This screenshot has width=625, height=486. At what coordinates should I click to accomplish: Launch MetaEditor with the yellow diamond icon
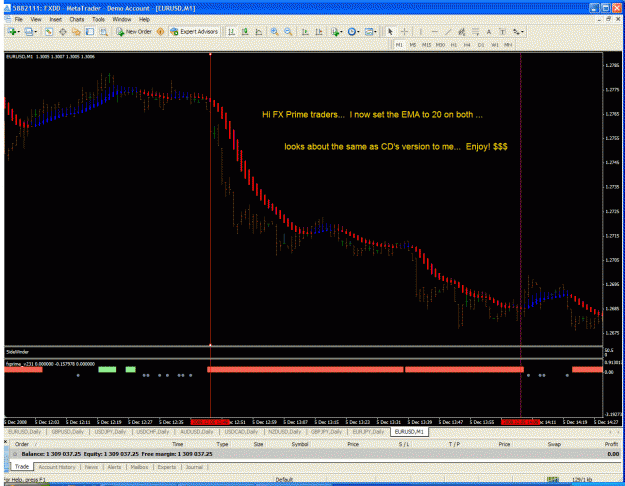point(160,31)
